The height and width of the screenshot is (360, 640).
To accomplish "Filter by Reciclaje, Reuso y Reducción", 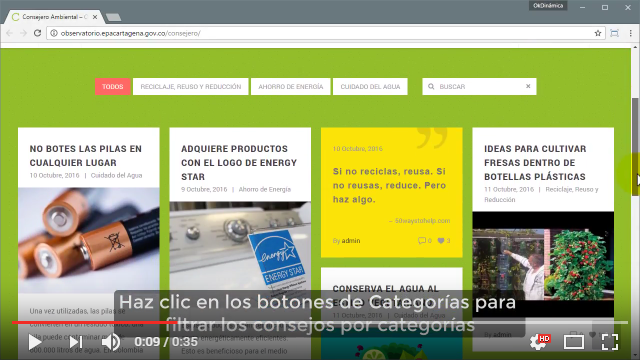I will point(191,87).
